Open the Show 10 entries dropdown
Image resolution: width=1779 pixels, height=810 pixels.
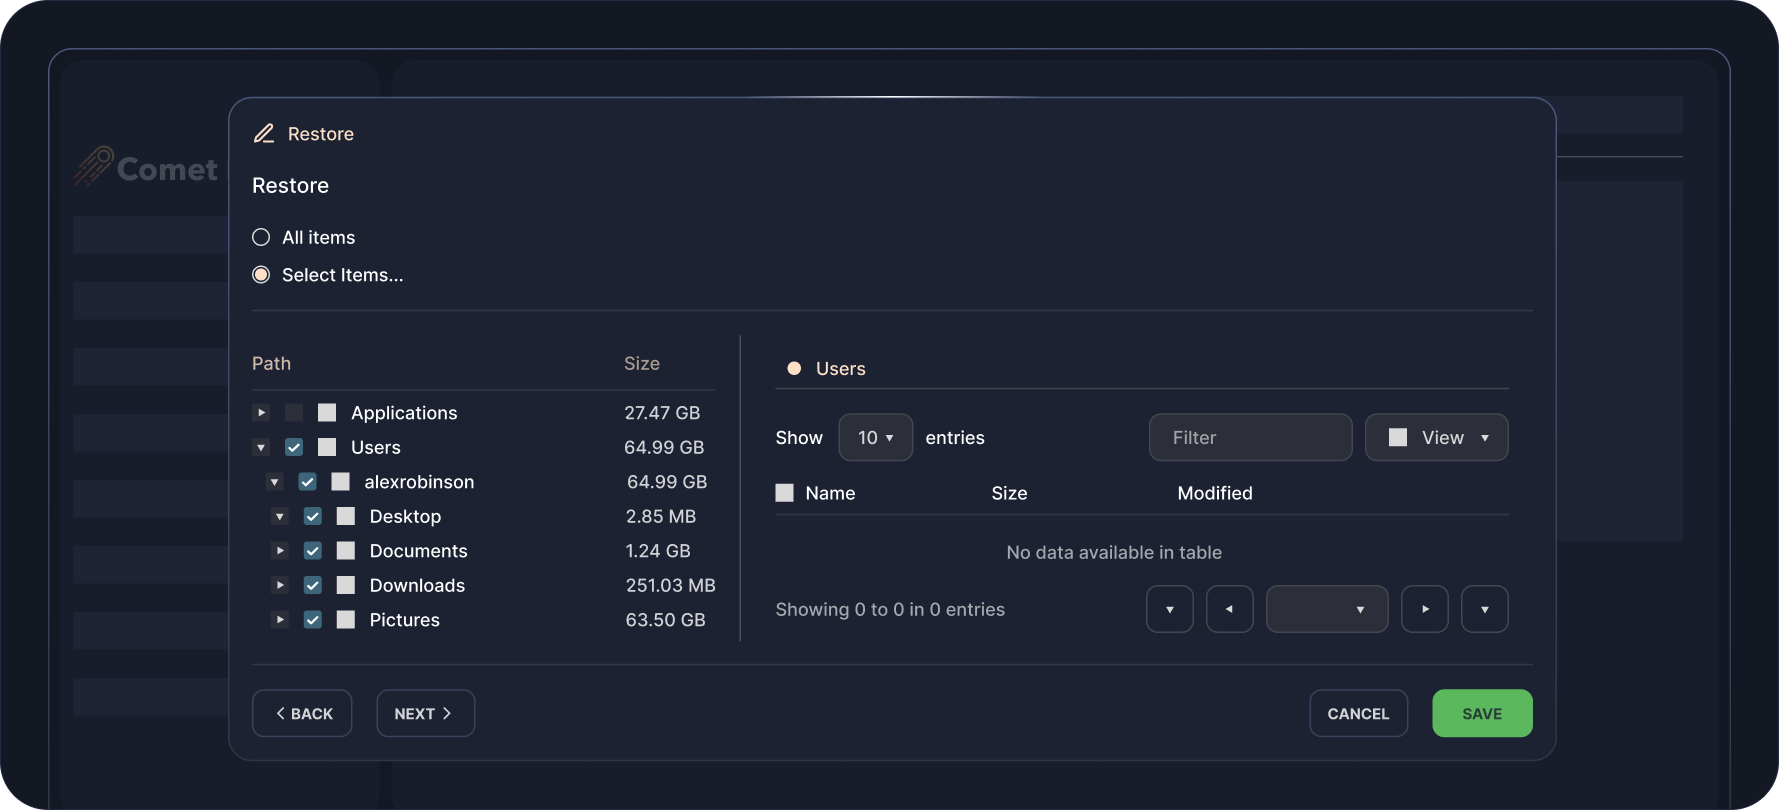[x=875, y=438]
